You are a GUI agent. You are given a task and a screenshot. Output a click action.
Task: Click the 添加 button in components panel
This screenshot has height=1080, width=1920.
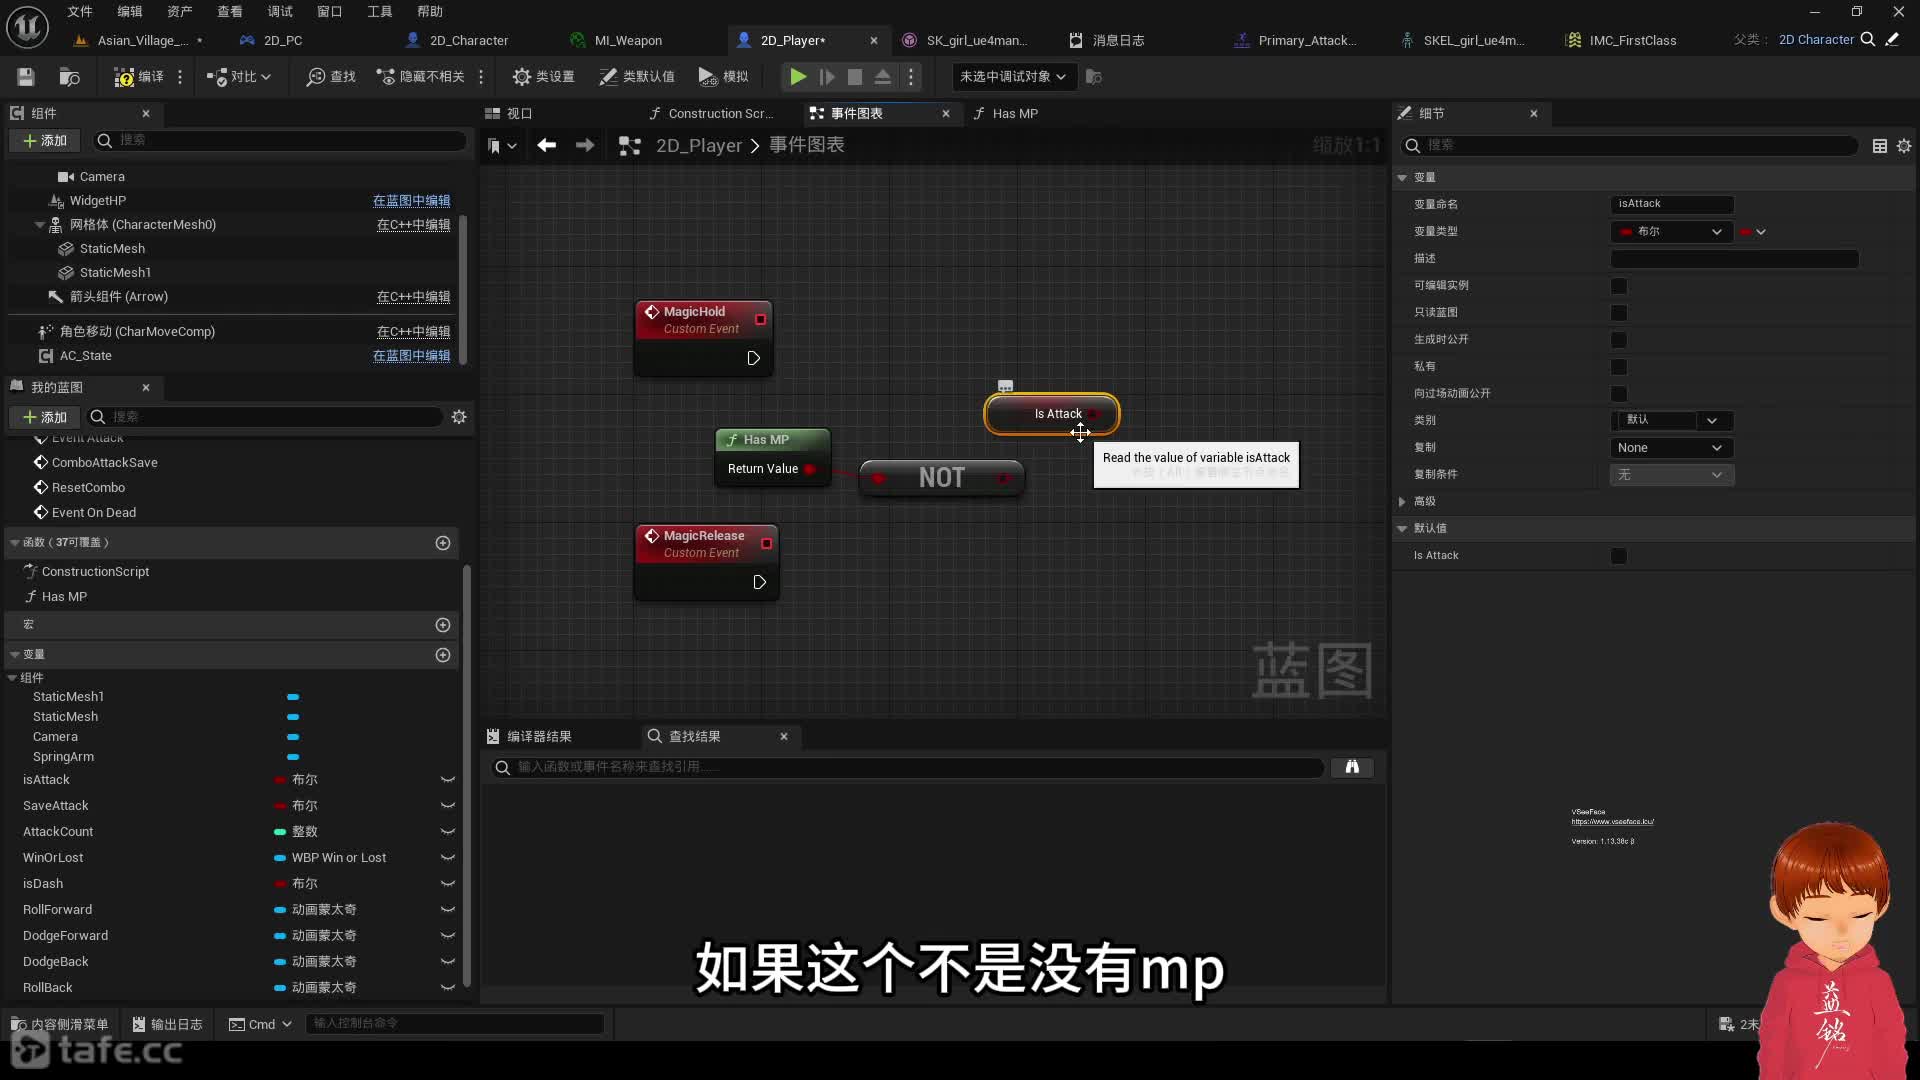point(45,141)
